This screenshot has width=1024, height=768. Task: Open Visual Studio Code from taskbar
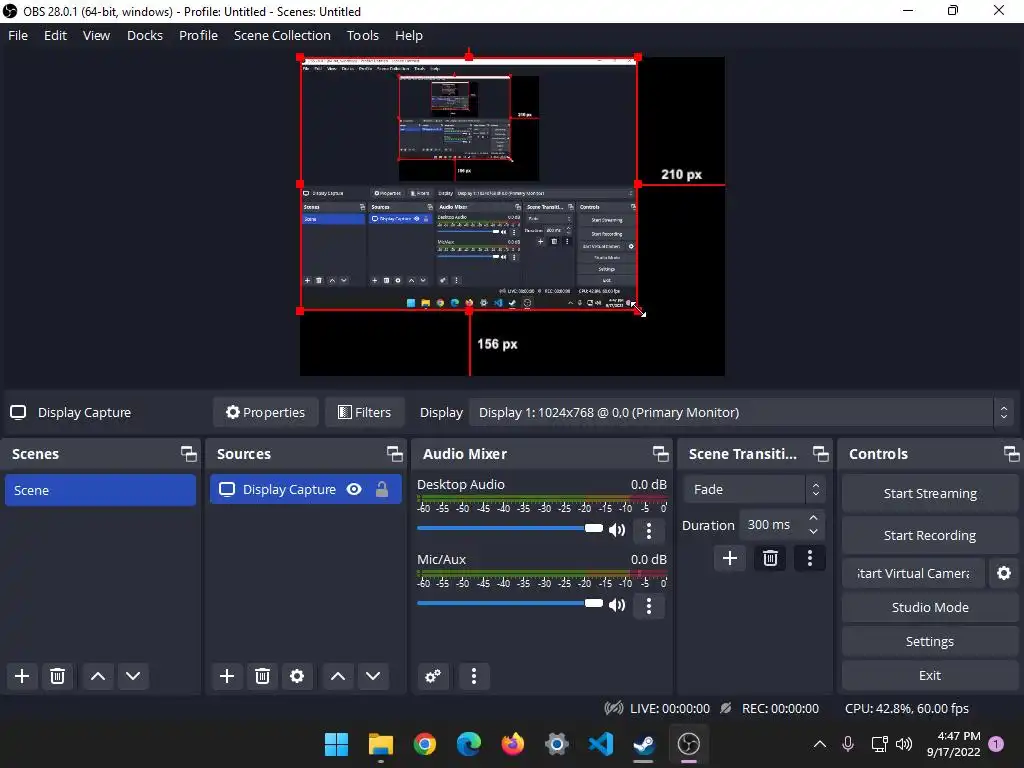[x=601, y=744]
